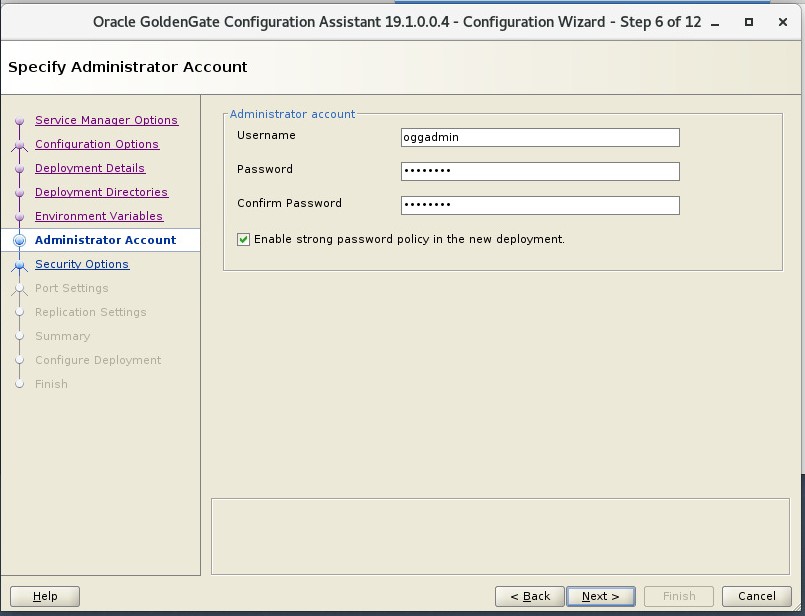
Task: Minimize the Configuration Assistant window
Action: point(715,23)
